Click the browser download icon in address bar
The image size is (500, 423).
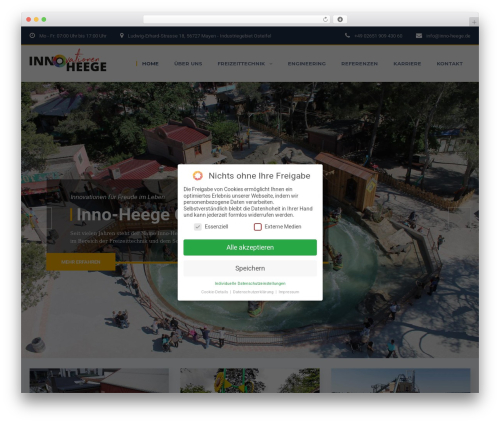(x=340, y=20)
